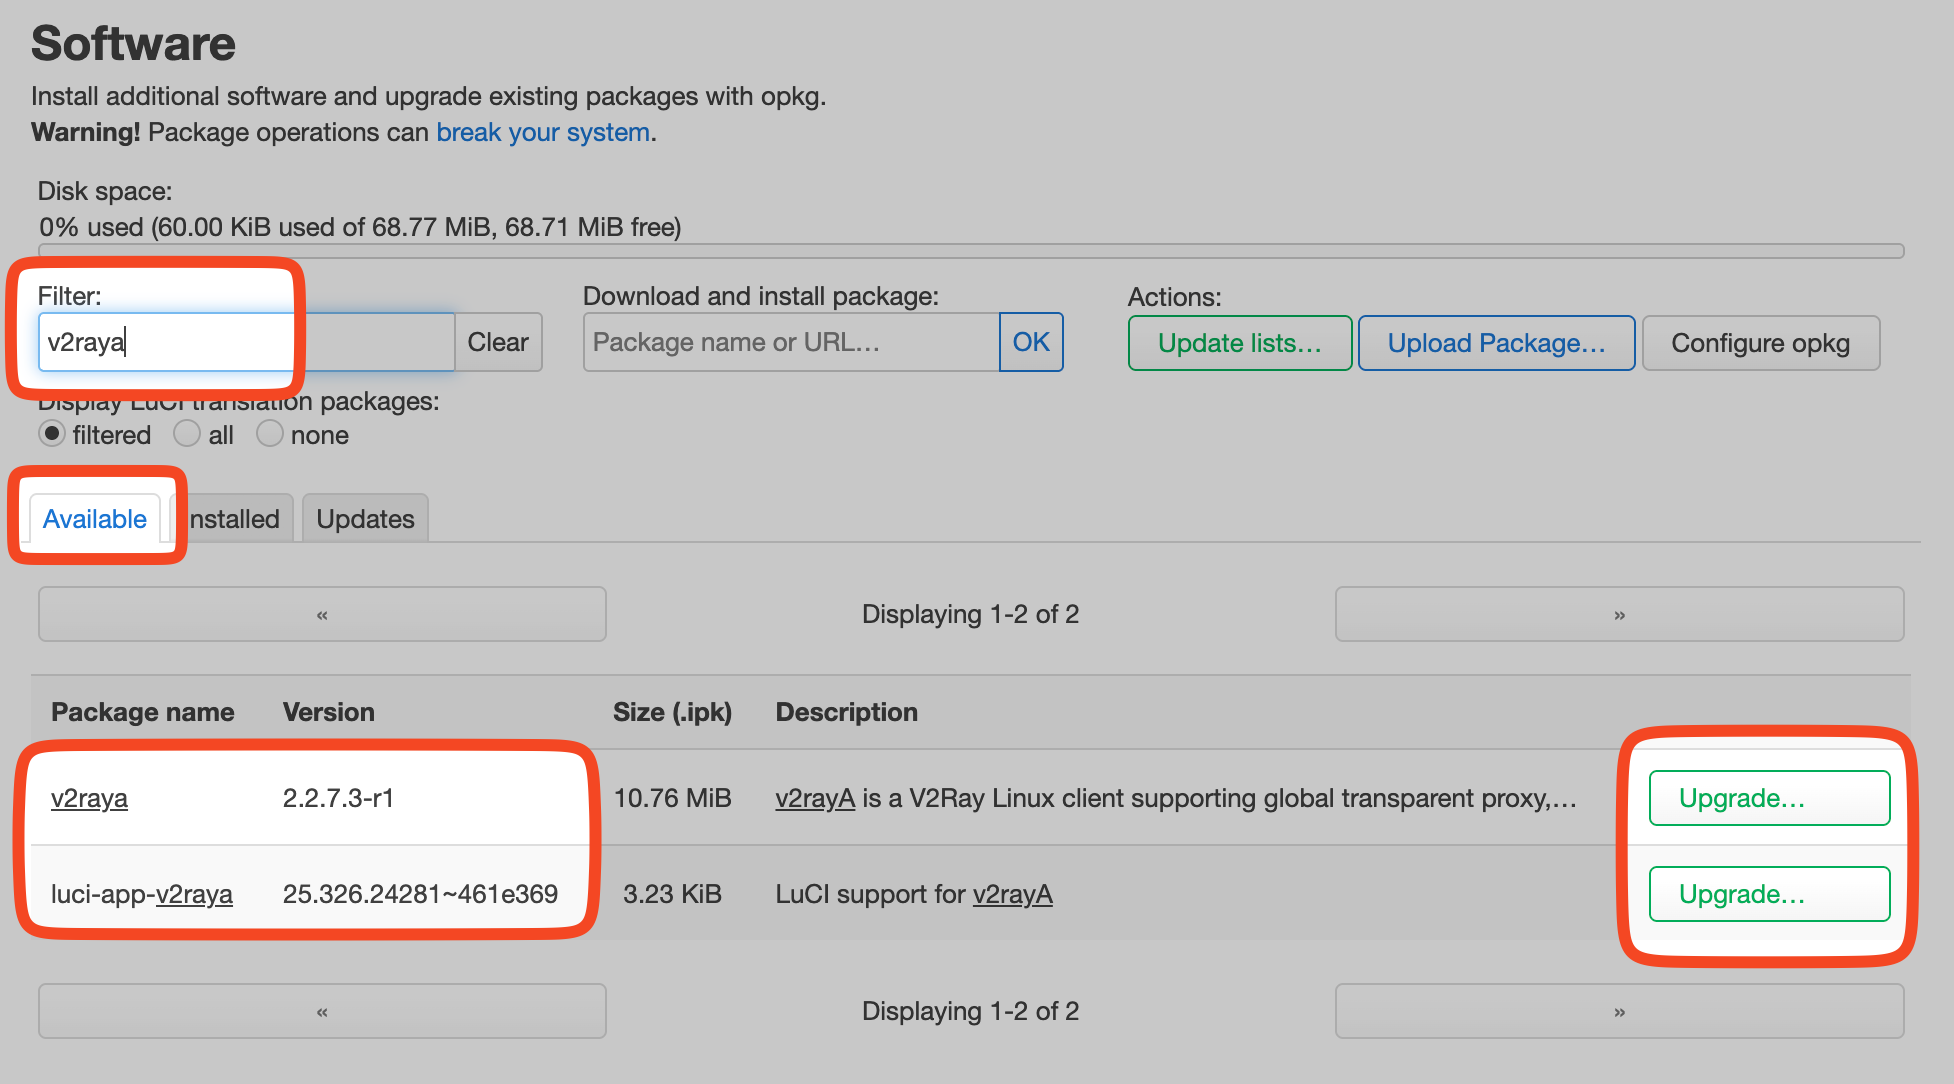Click the Version column header

coord(329,712)
